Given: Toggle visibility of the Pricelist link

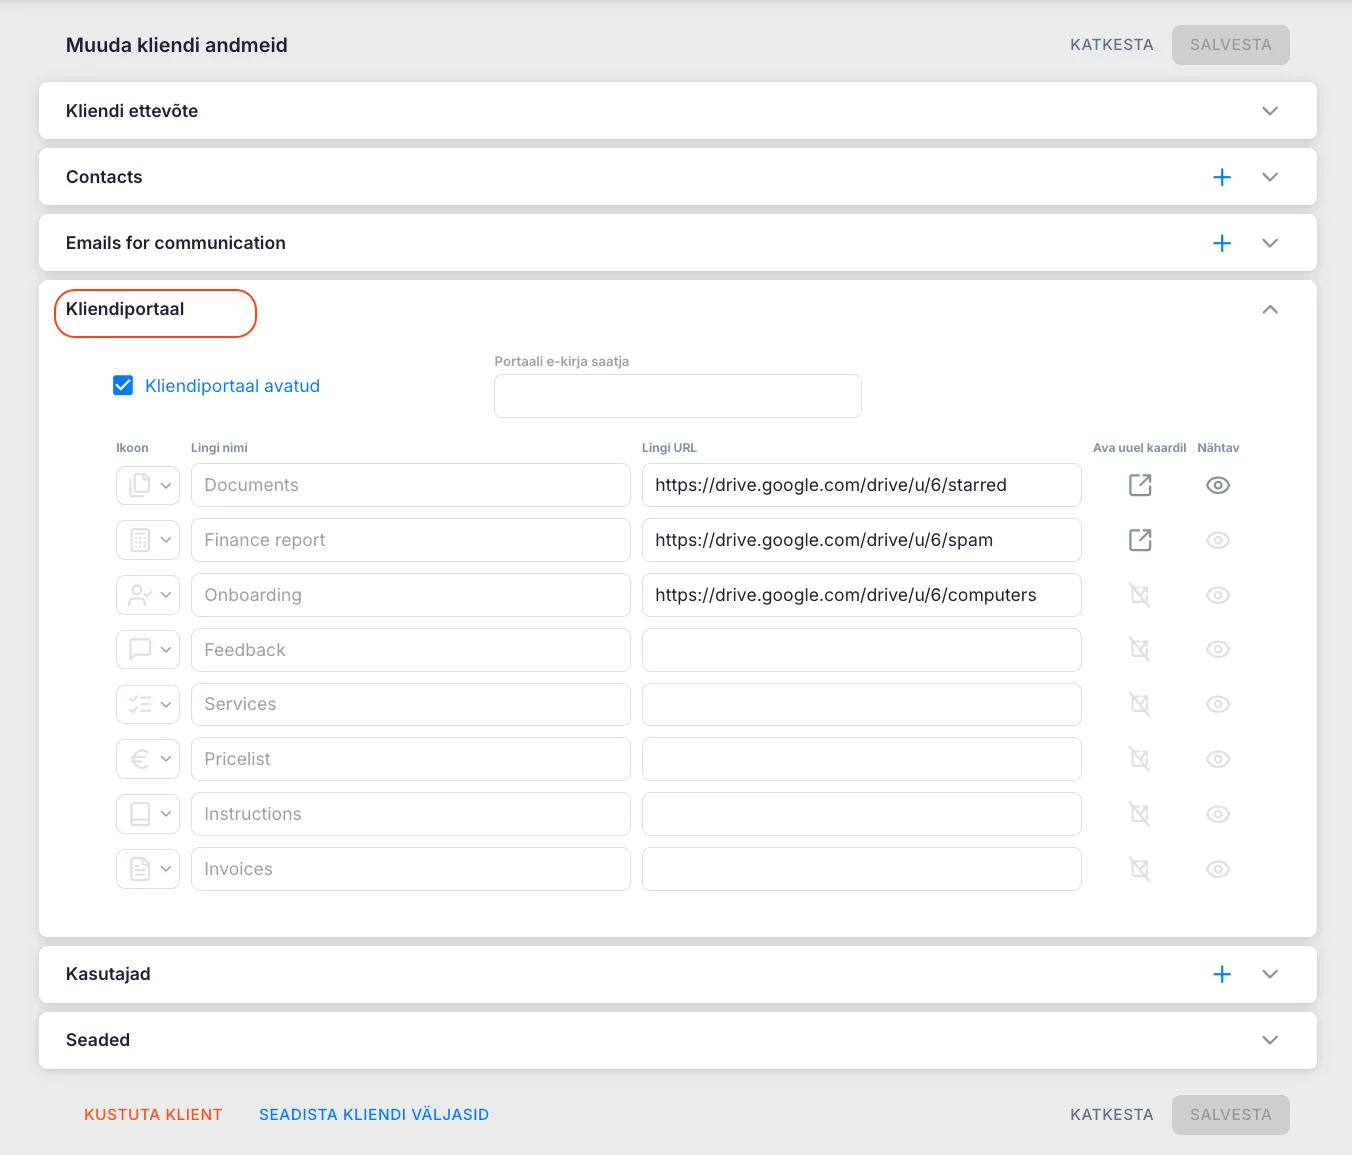Looking at the screenshot, I should point(1217,759).
